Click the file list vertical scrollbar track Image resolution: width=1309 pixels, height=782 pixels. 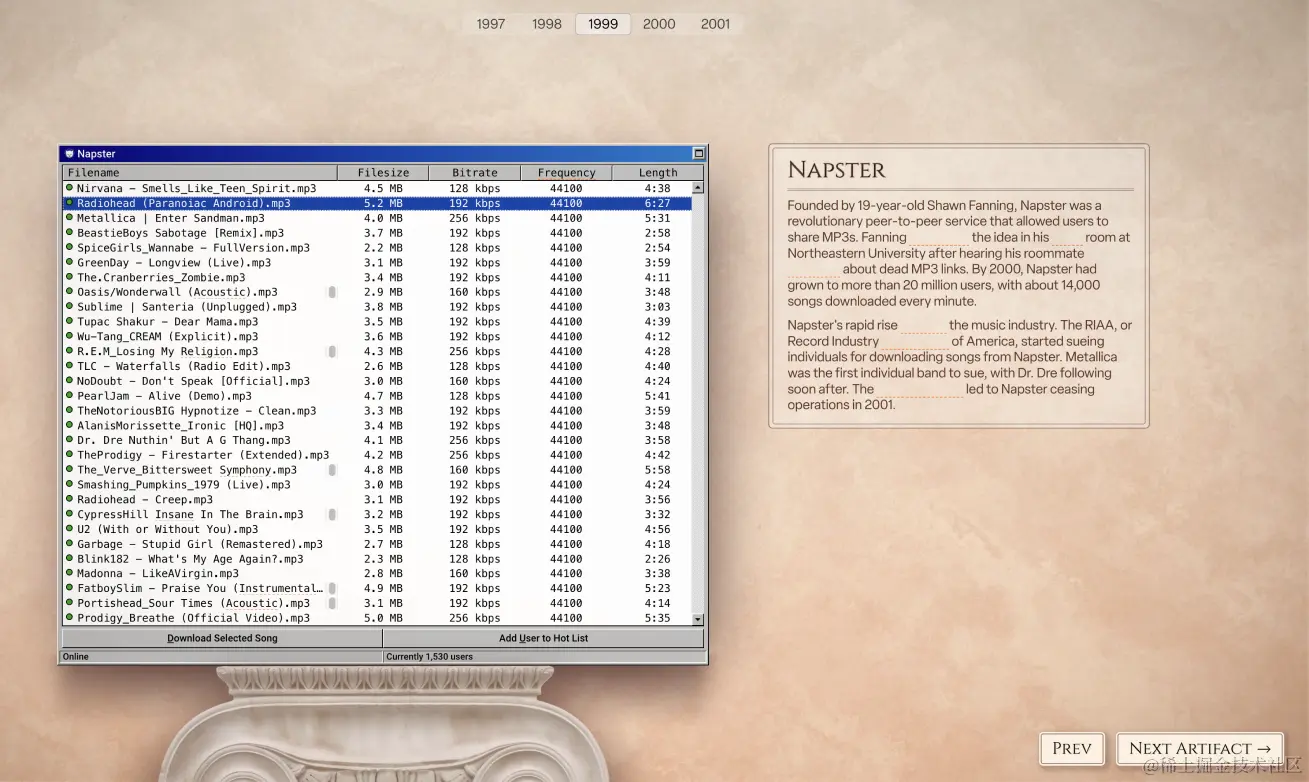[x=698, y=403]
